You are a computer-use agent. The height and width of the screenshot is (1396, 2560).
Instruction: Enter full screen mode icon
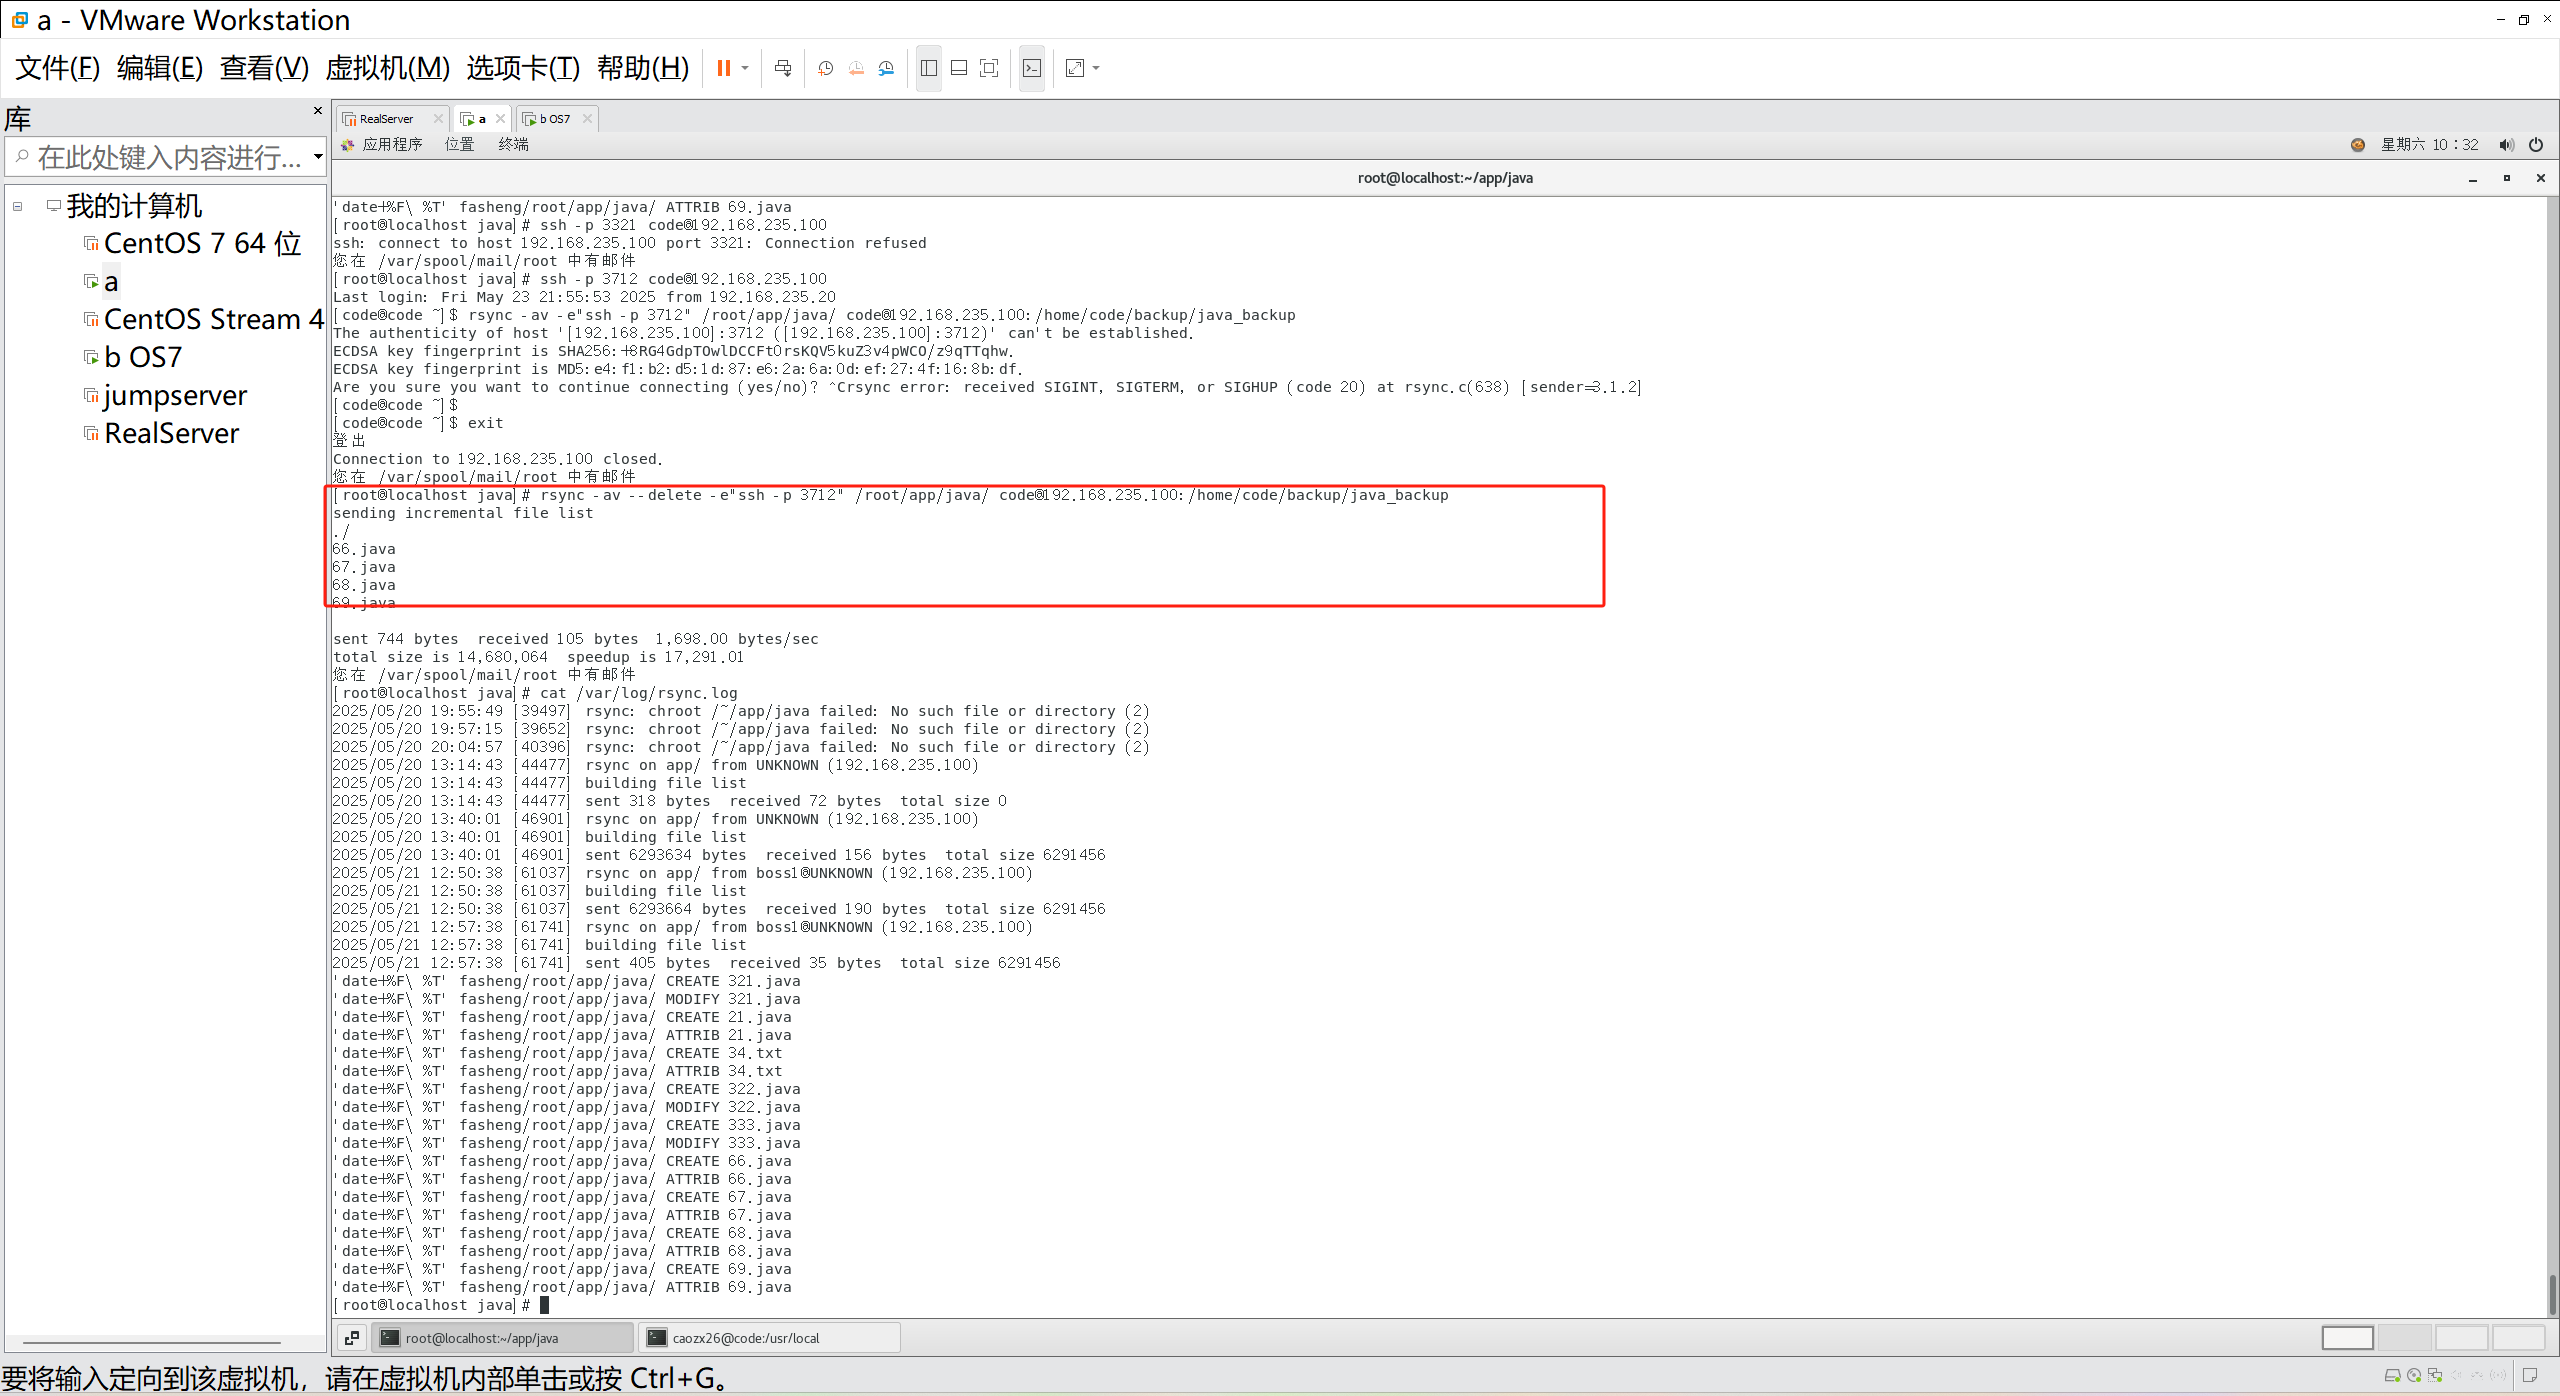[x=989, y=68]
